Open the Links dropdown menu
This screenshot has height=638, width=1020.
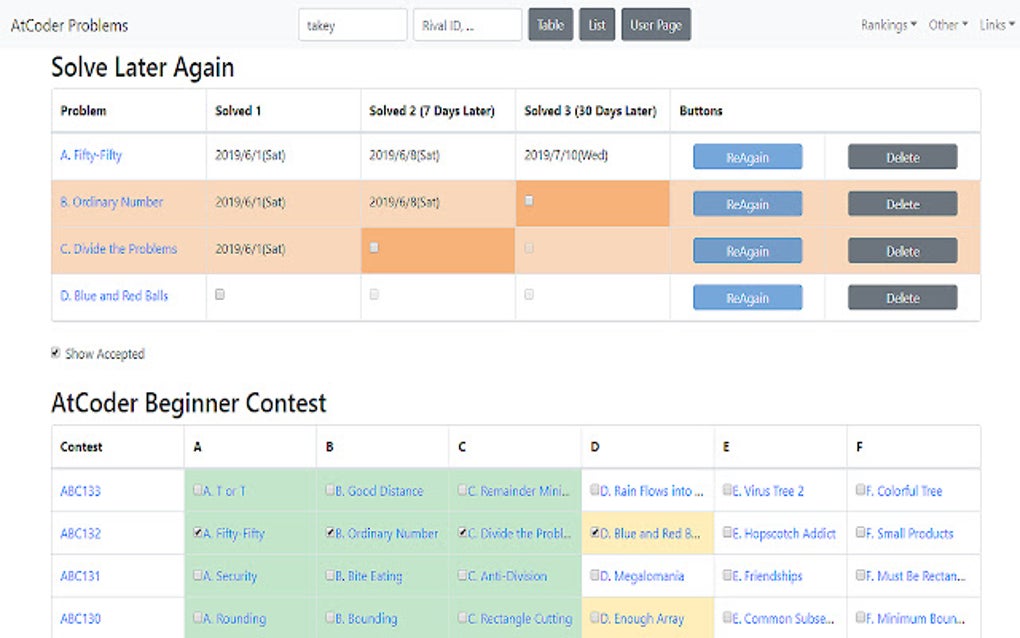click(x=997, y=25)
